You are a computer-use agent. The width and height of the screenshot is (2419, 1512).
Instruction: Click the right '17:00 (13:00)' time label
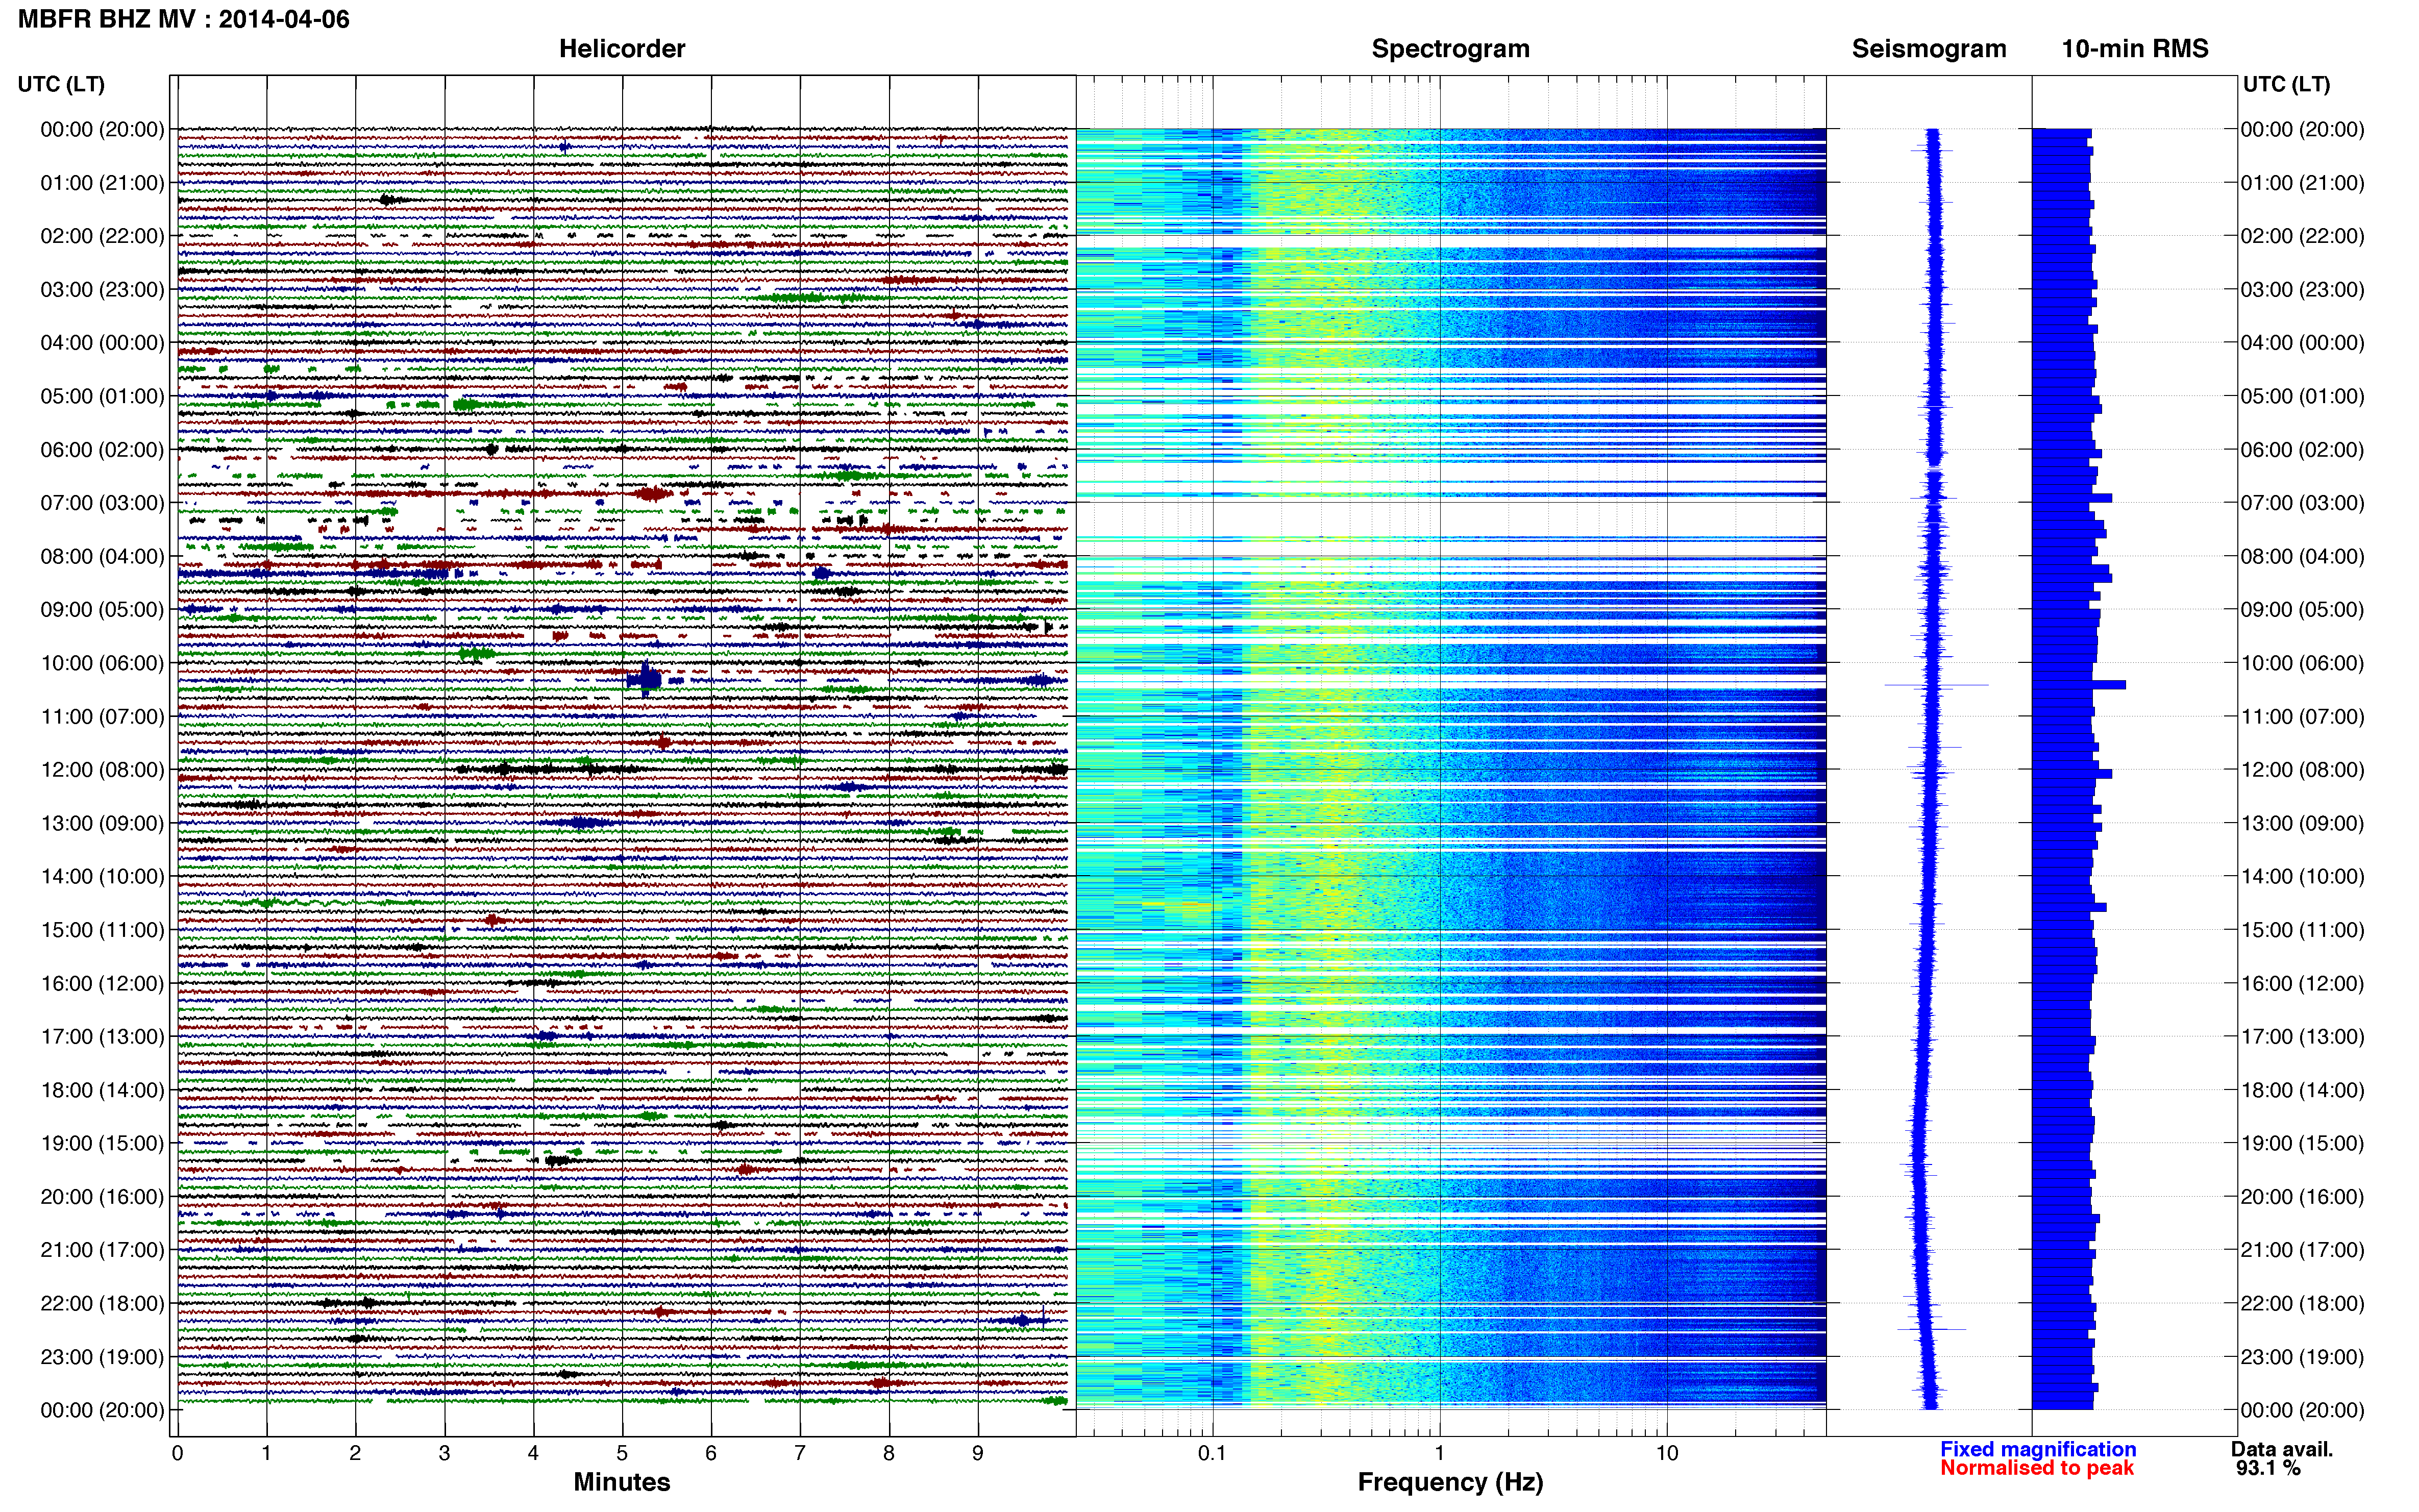click(2302, 1037)
